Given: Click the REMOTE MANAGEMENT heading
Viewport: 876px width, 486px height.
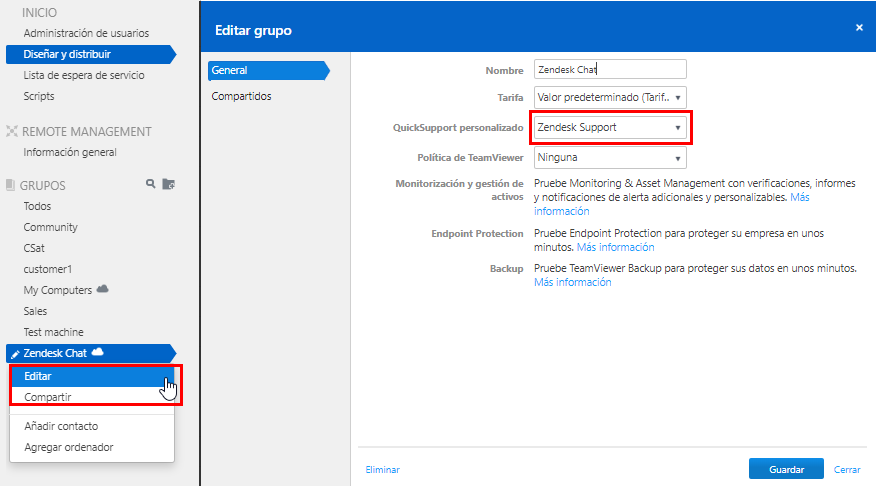Looking at the screenshot, I should pos(87,131).
